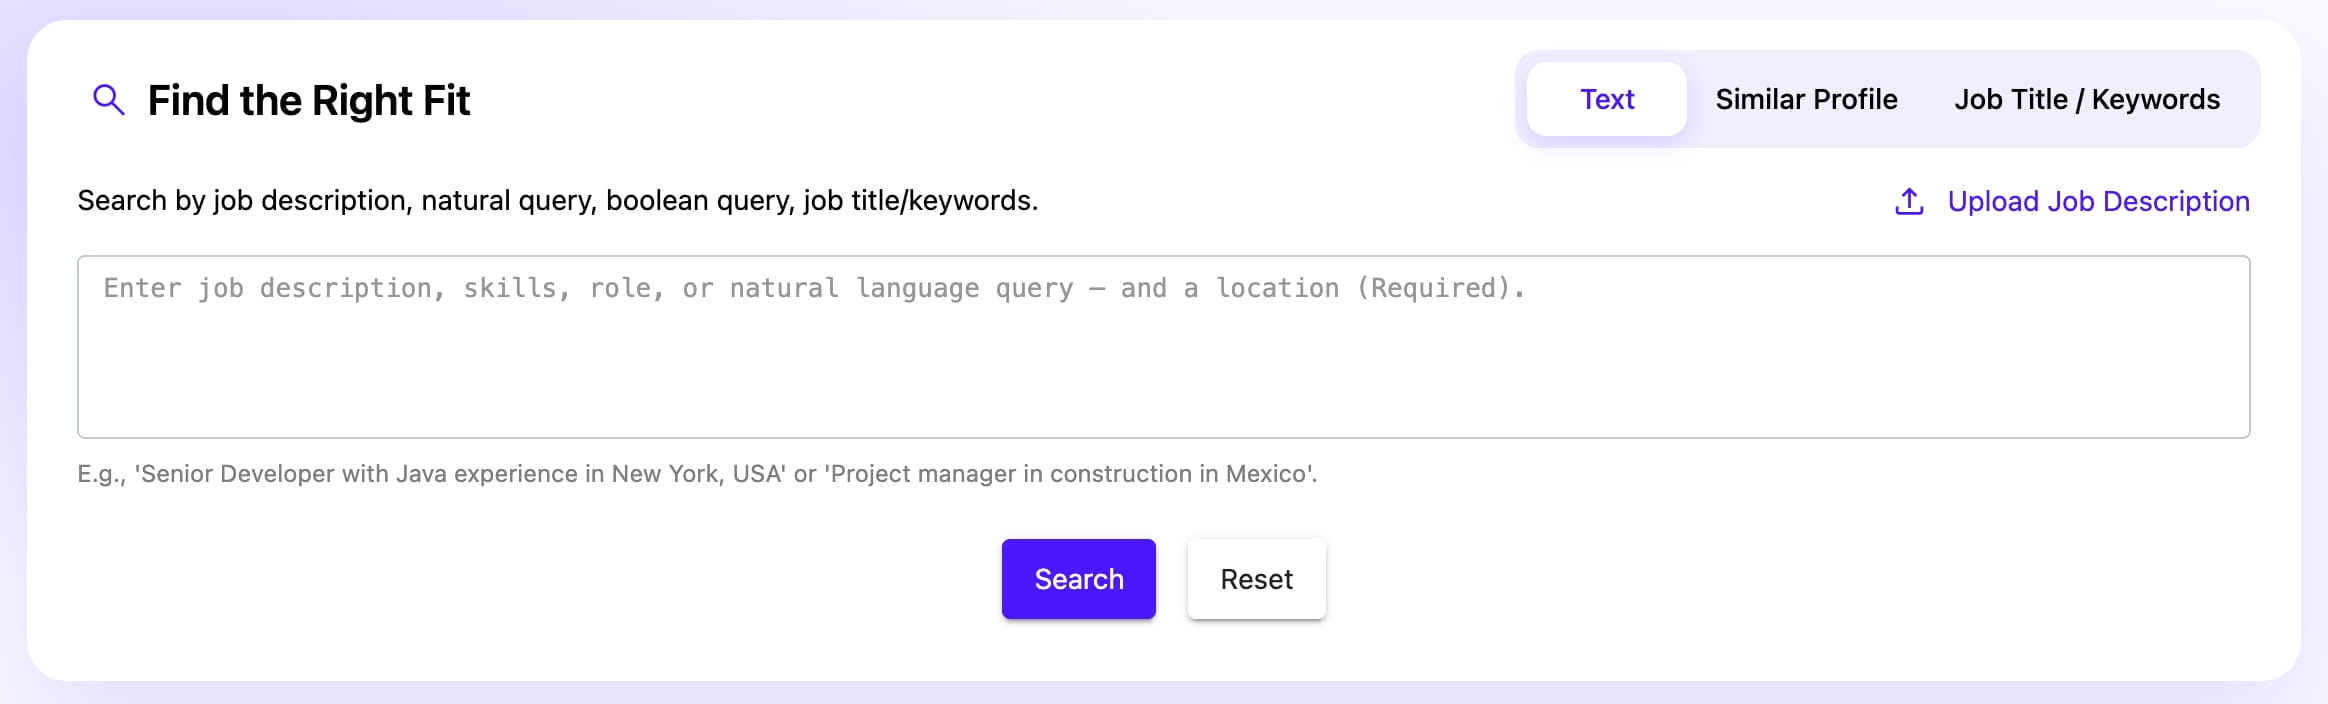Click the Upload Job Description link
The height and width of the screenshot is (704, 2328).
tap(2098, 201)
